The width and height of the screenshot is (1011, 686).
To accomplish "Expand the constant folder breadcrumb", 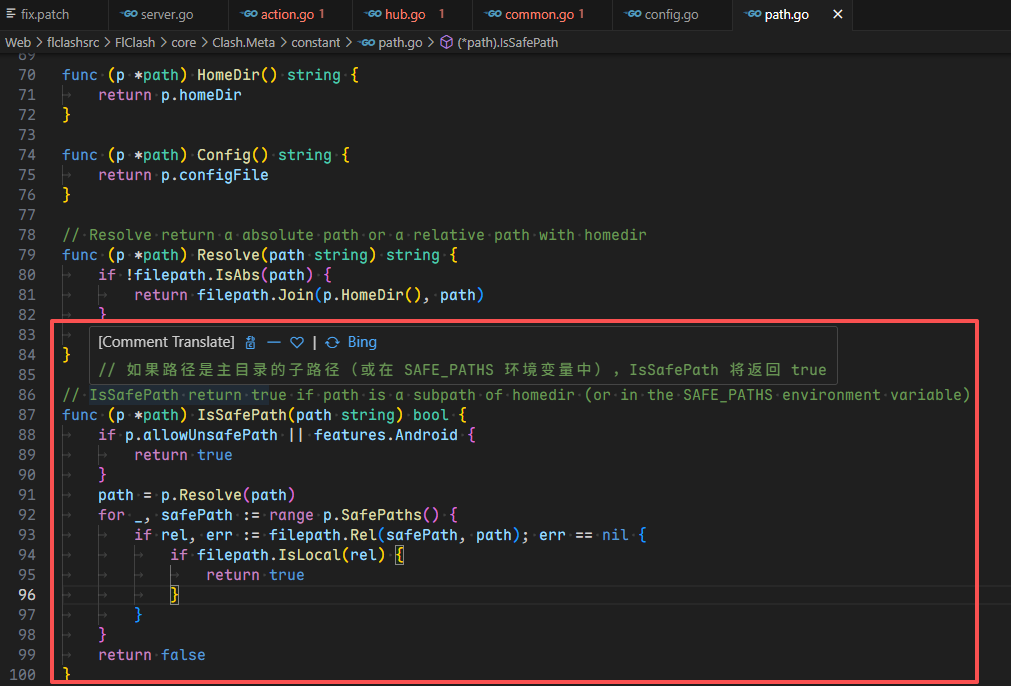I will pyautogui.click(x=314, y=42).
